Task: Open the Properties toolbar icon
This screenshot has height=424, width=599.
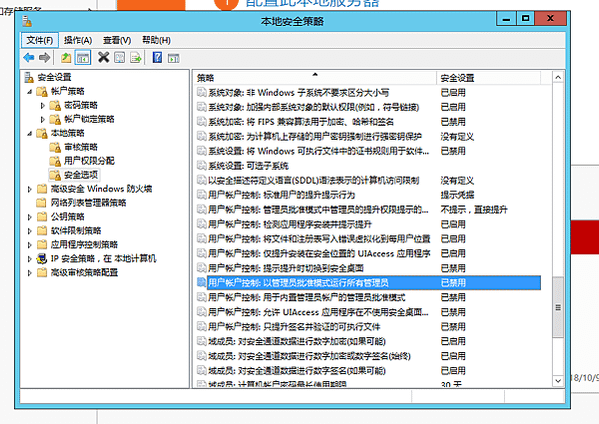Action: [x=120, y=58]
